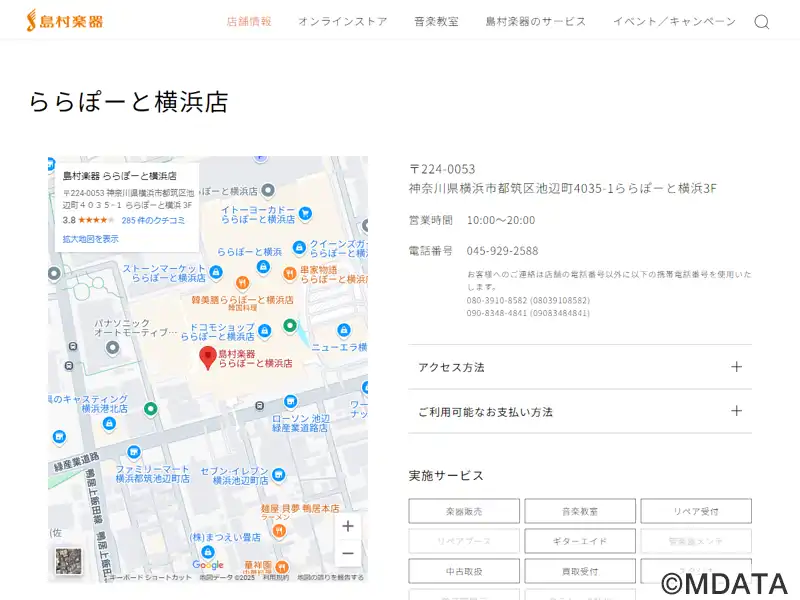Click the 楽器販売 service button
The width and height of the screenshot is (800, 600).
coord(464,511)
